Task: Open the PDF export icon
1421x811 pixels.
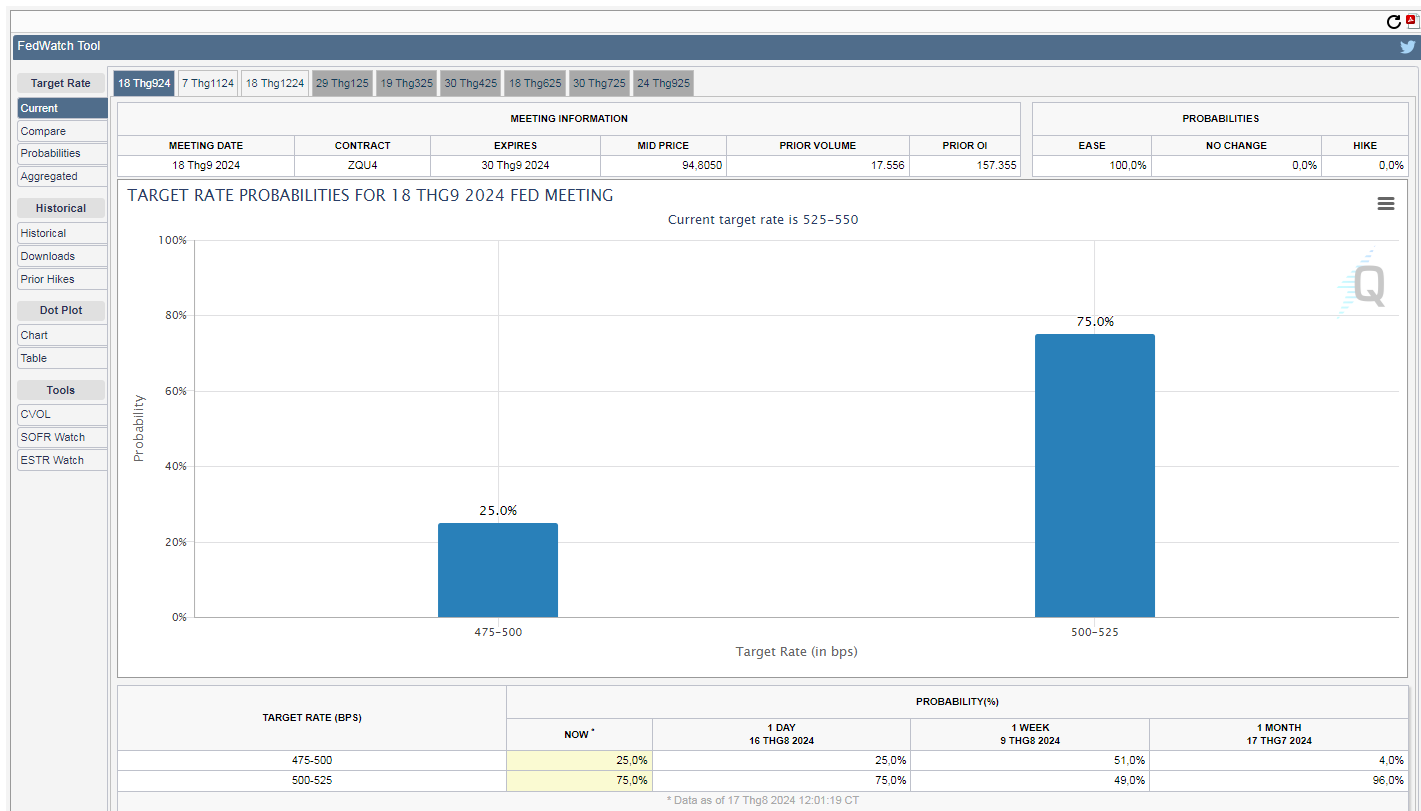Action: pyautogui.click(x=1411, y=21)
